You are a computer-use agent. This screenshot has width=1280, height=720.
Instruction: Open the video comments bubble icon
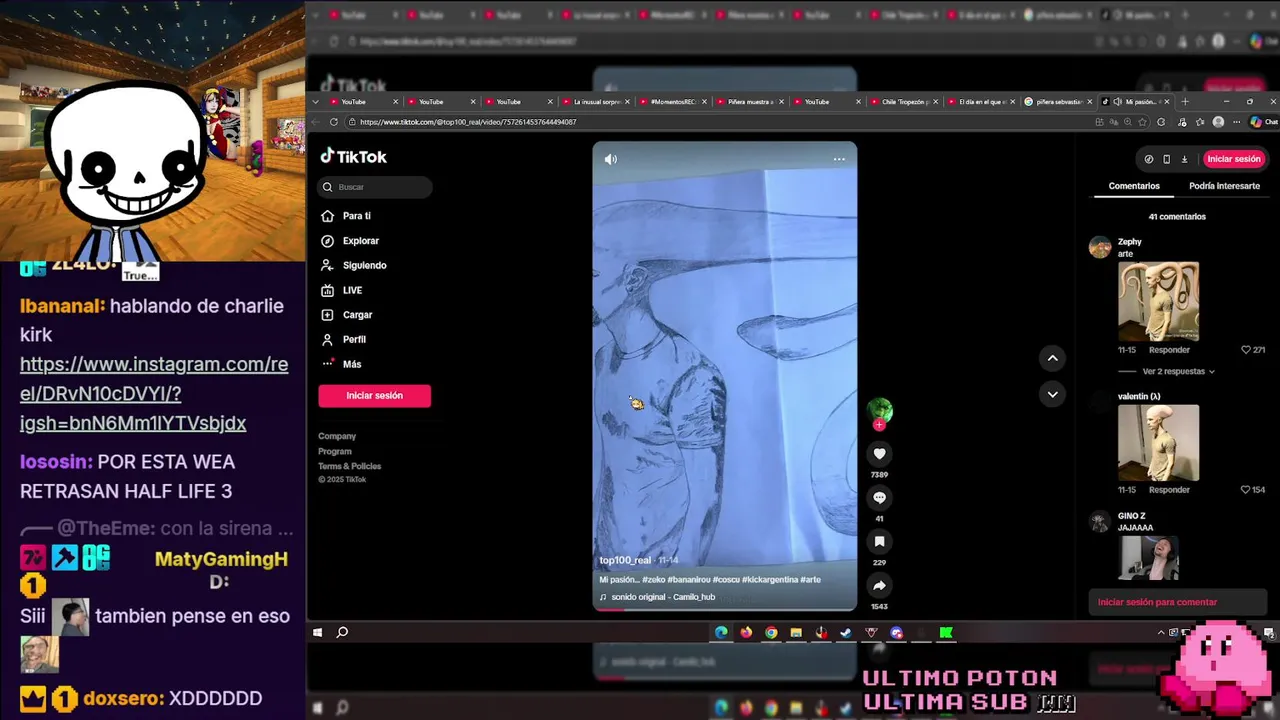tap(879, 498)
